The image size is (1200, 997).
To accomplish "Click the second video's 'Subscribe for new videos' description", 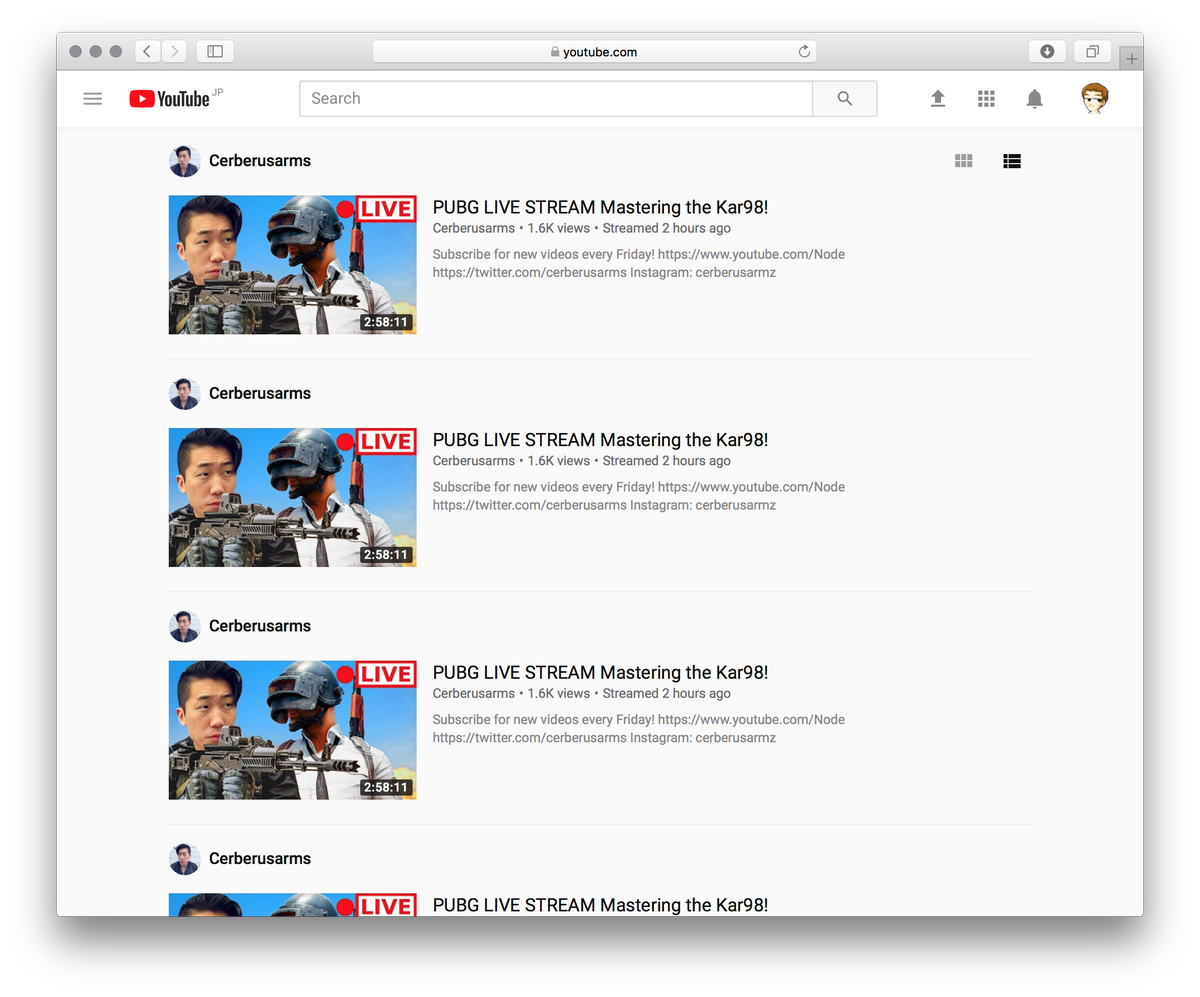I will (639, 496).
